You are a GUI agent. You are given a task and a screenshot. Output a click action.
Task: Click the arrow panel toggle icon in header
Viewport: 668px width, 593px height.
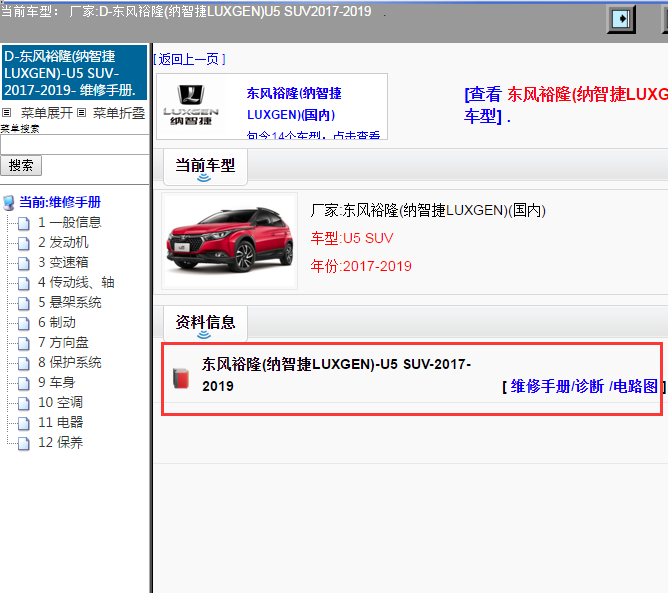[621, 19]
